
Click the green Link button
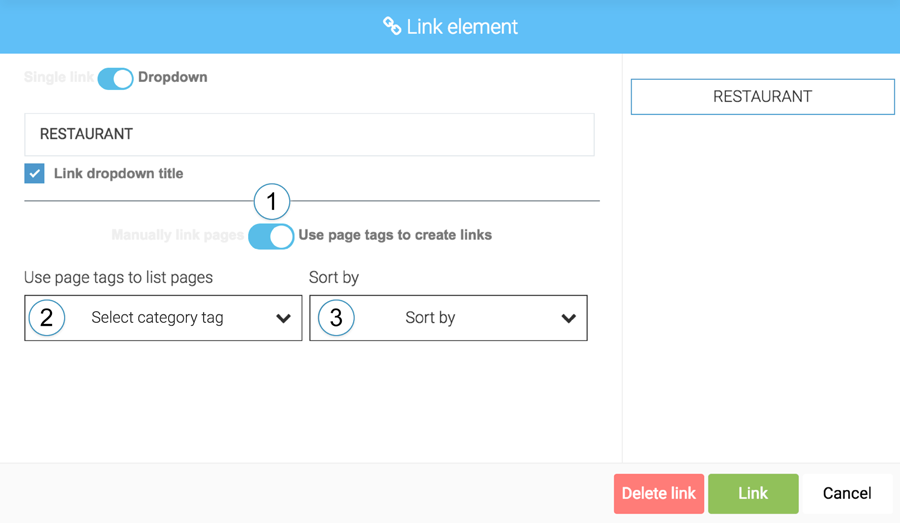point(753,493)
